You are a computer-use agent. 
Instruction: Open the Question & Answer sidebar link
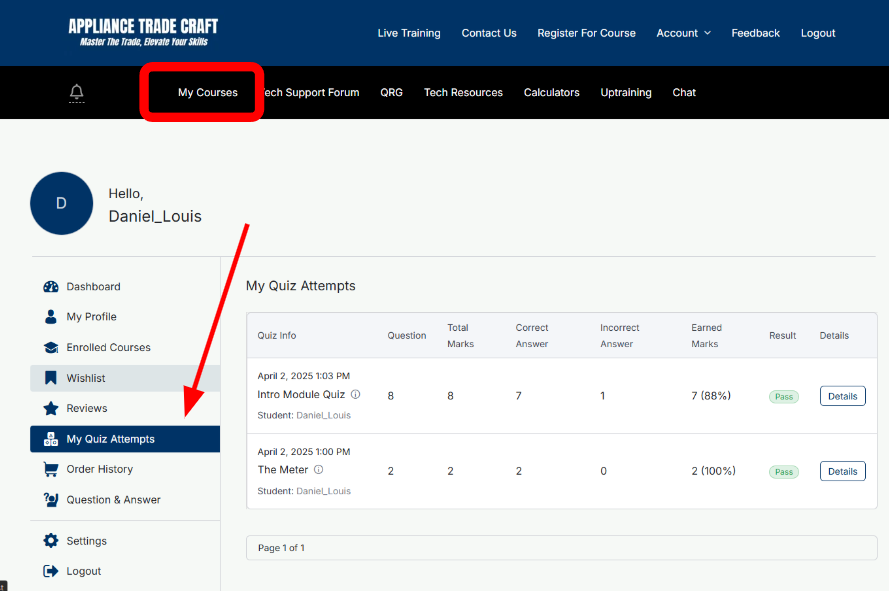click(113, 500)
